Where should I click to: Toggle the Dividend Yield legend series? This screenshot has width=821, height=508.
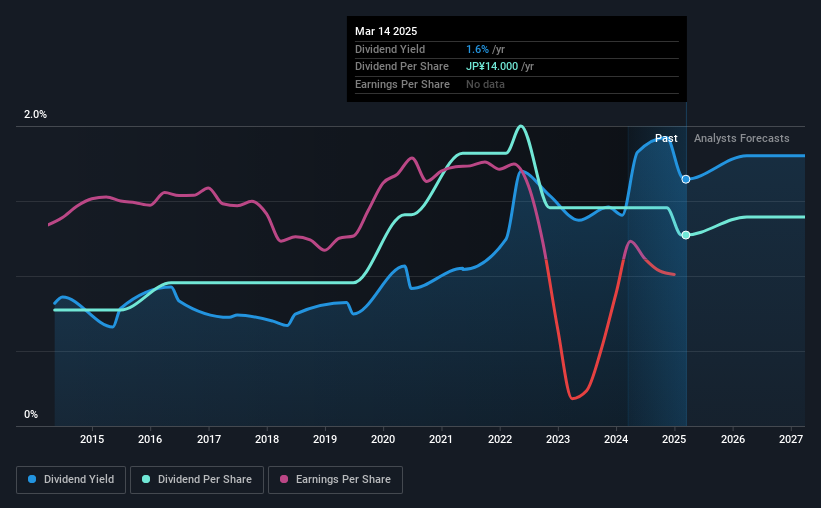coord(71,480)
